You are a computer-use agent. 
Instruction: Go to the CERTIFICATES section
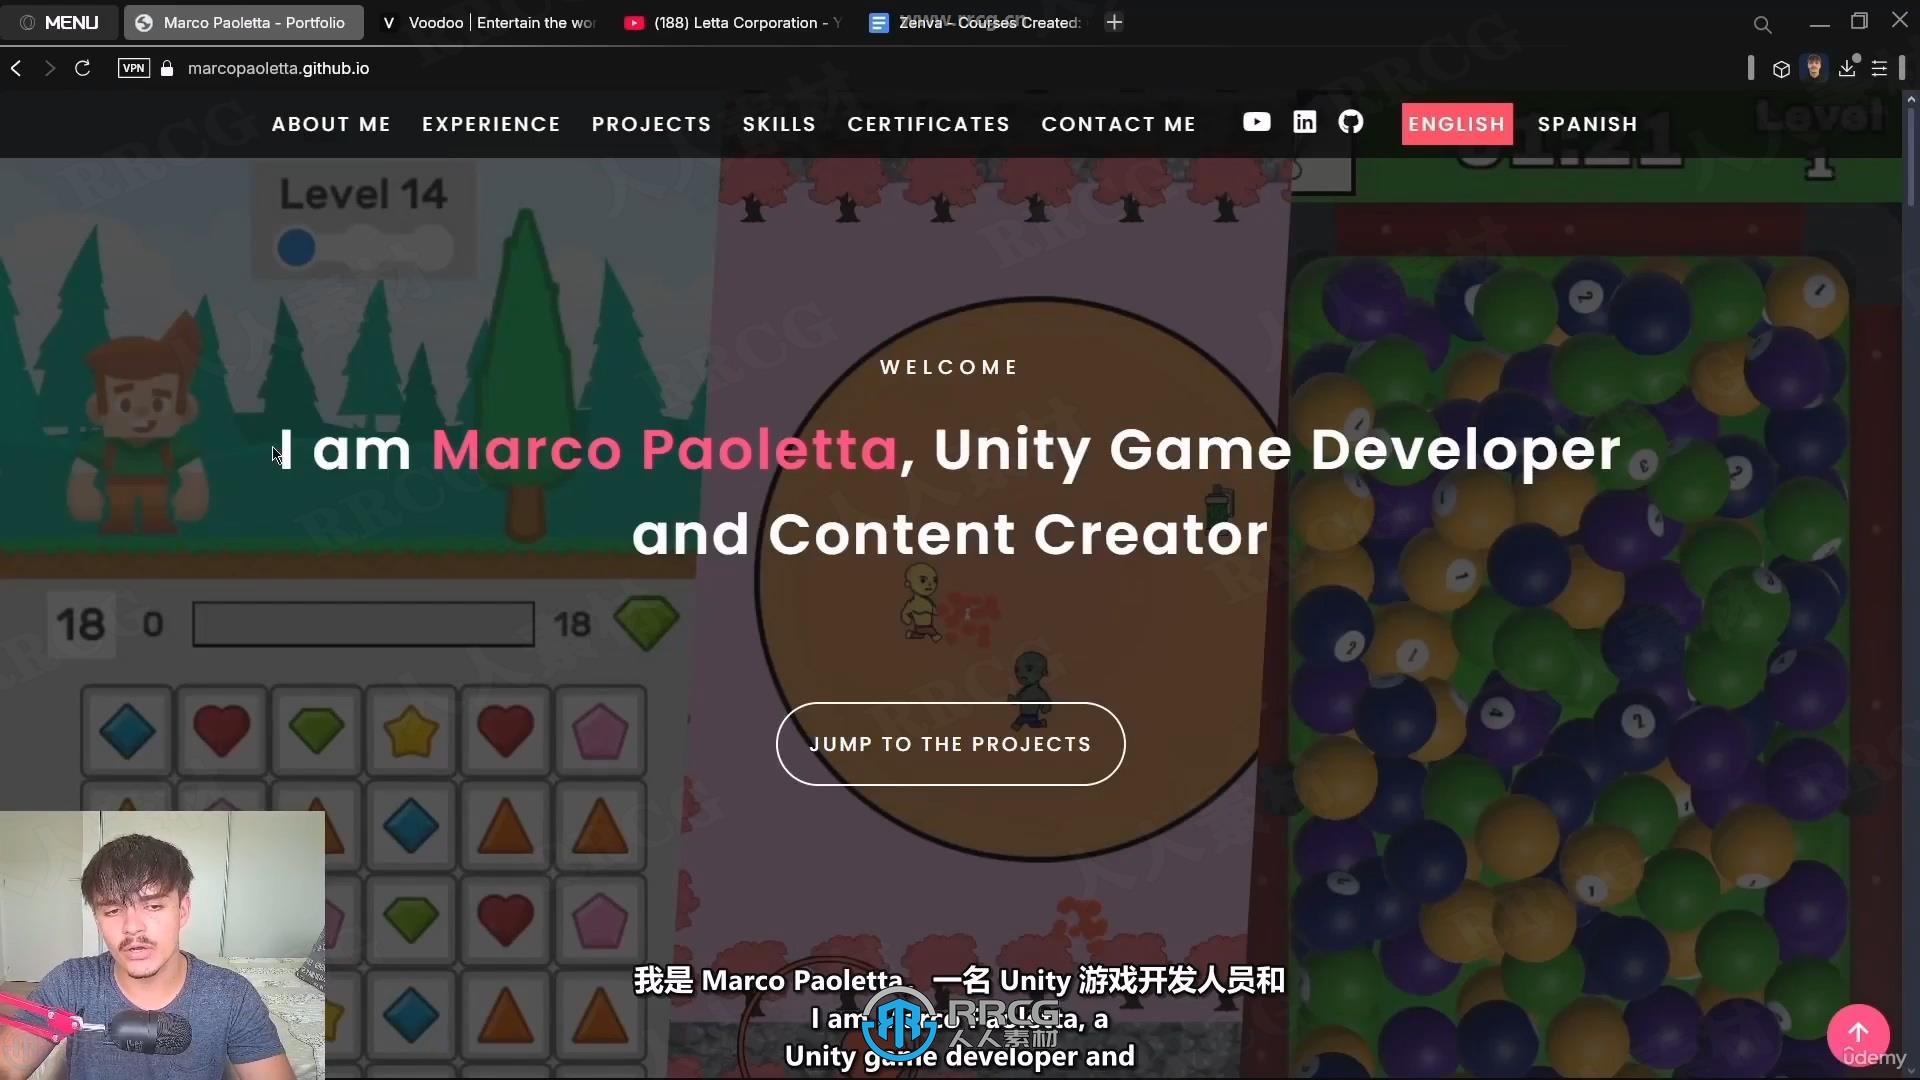(929, 124)
